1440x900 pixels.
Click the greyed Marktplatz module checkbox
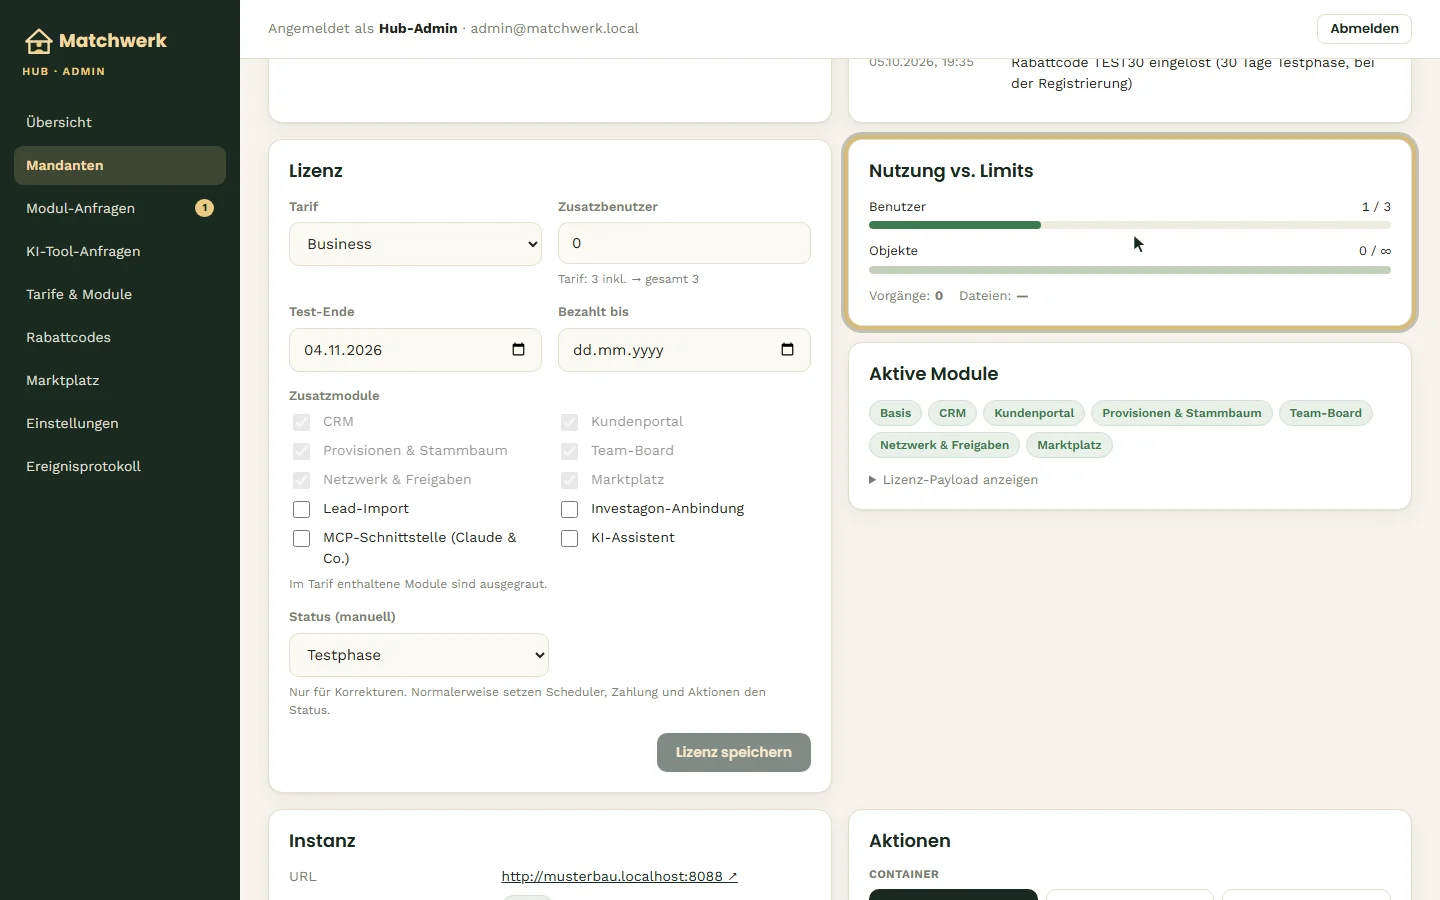[x=569, y=480]
